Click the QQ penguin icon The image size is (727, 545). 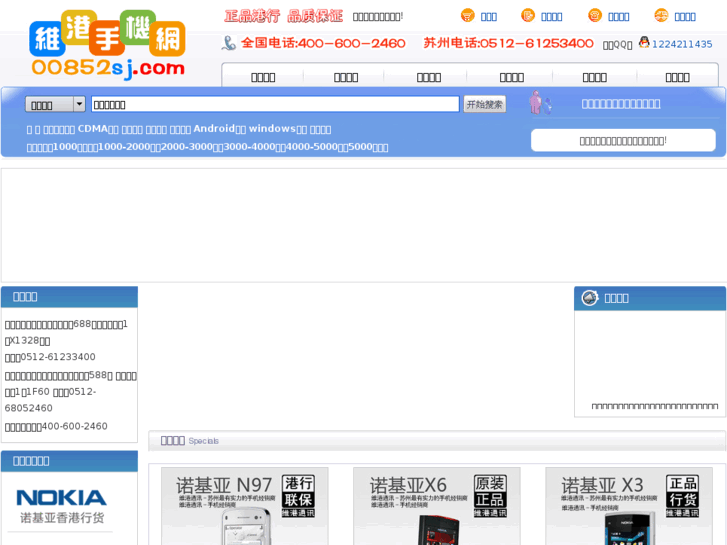pyautogui.click(x=644, y=42)
